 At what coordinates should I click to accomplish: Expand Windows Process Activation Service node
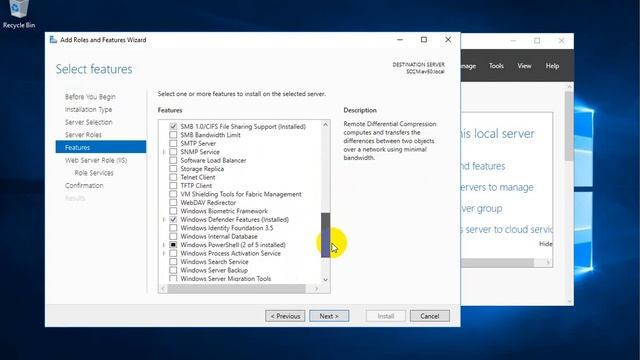[164, 253]
